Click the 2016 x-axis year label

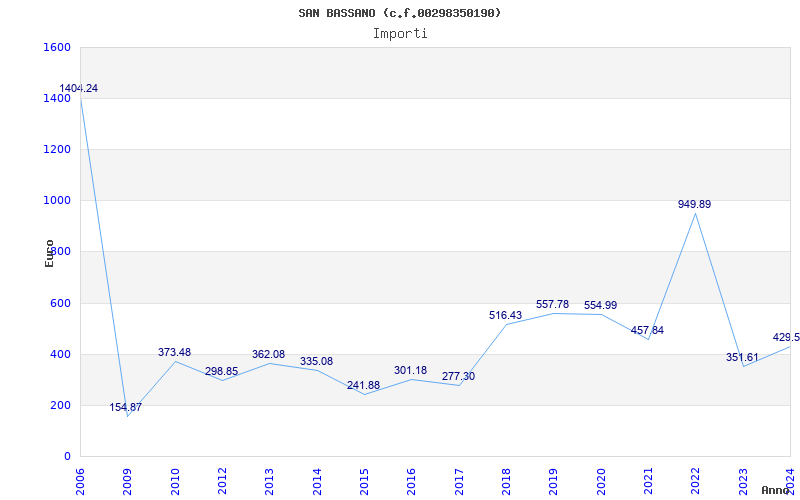[x=412, y=481]
